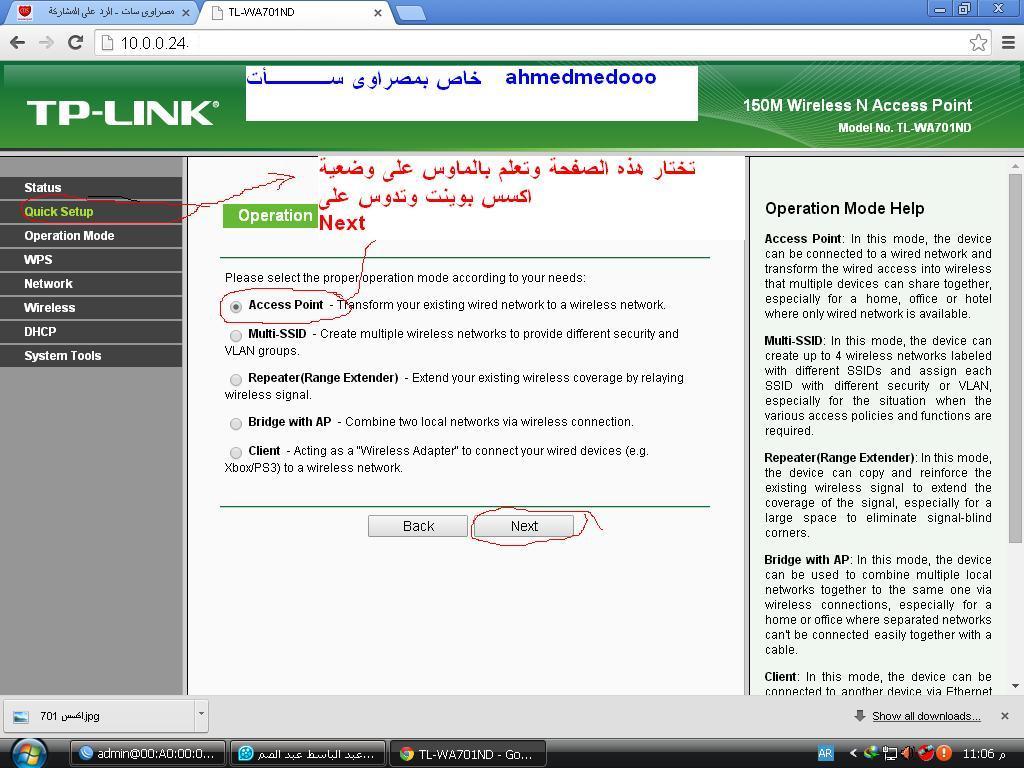The image size is (1024, 768).
Task: Click the Operation Mode Help heading
Action: coord(844,208)
